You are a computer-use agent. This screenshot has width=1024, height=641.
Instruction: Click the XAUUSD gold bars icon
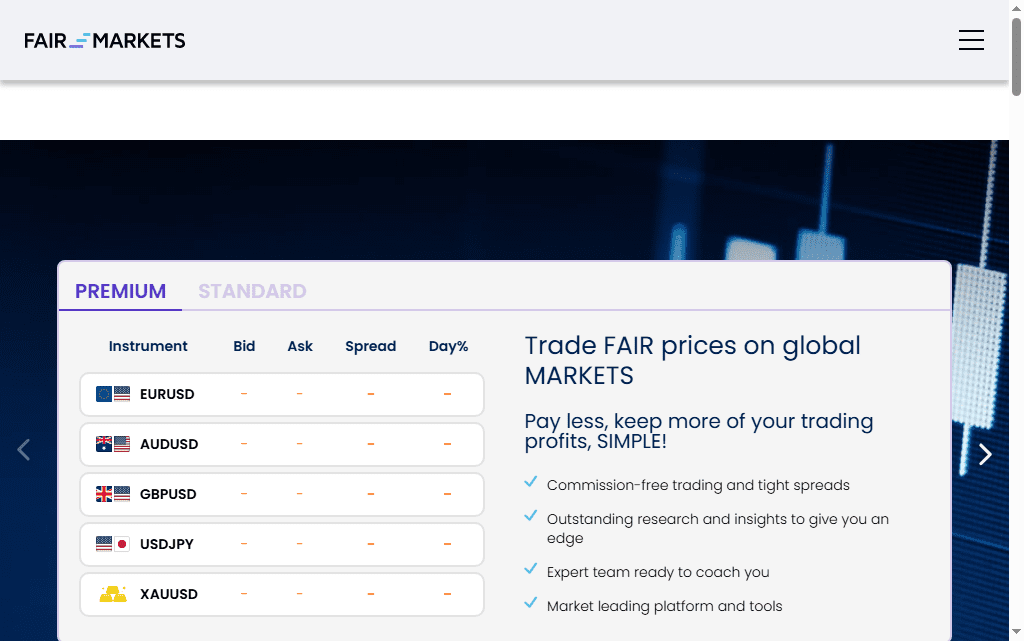pos(113,594)
